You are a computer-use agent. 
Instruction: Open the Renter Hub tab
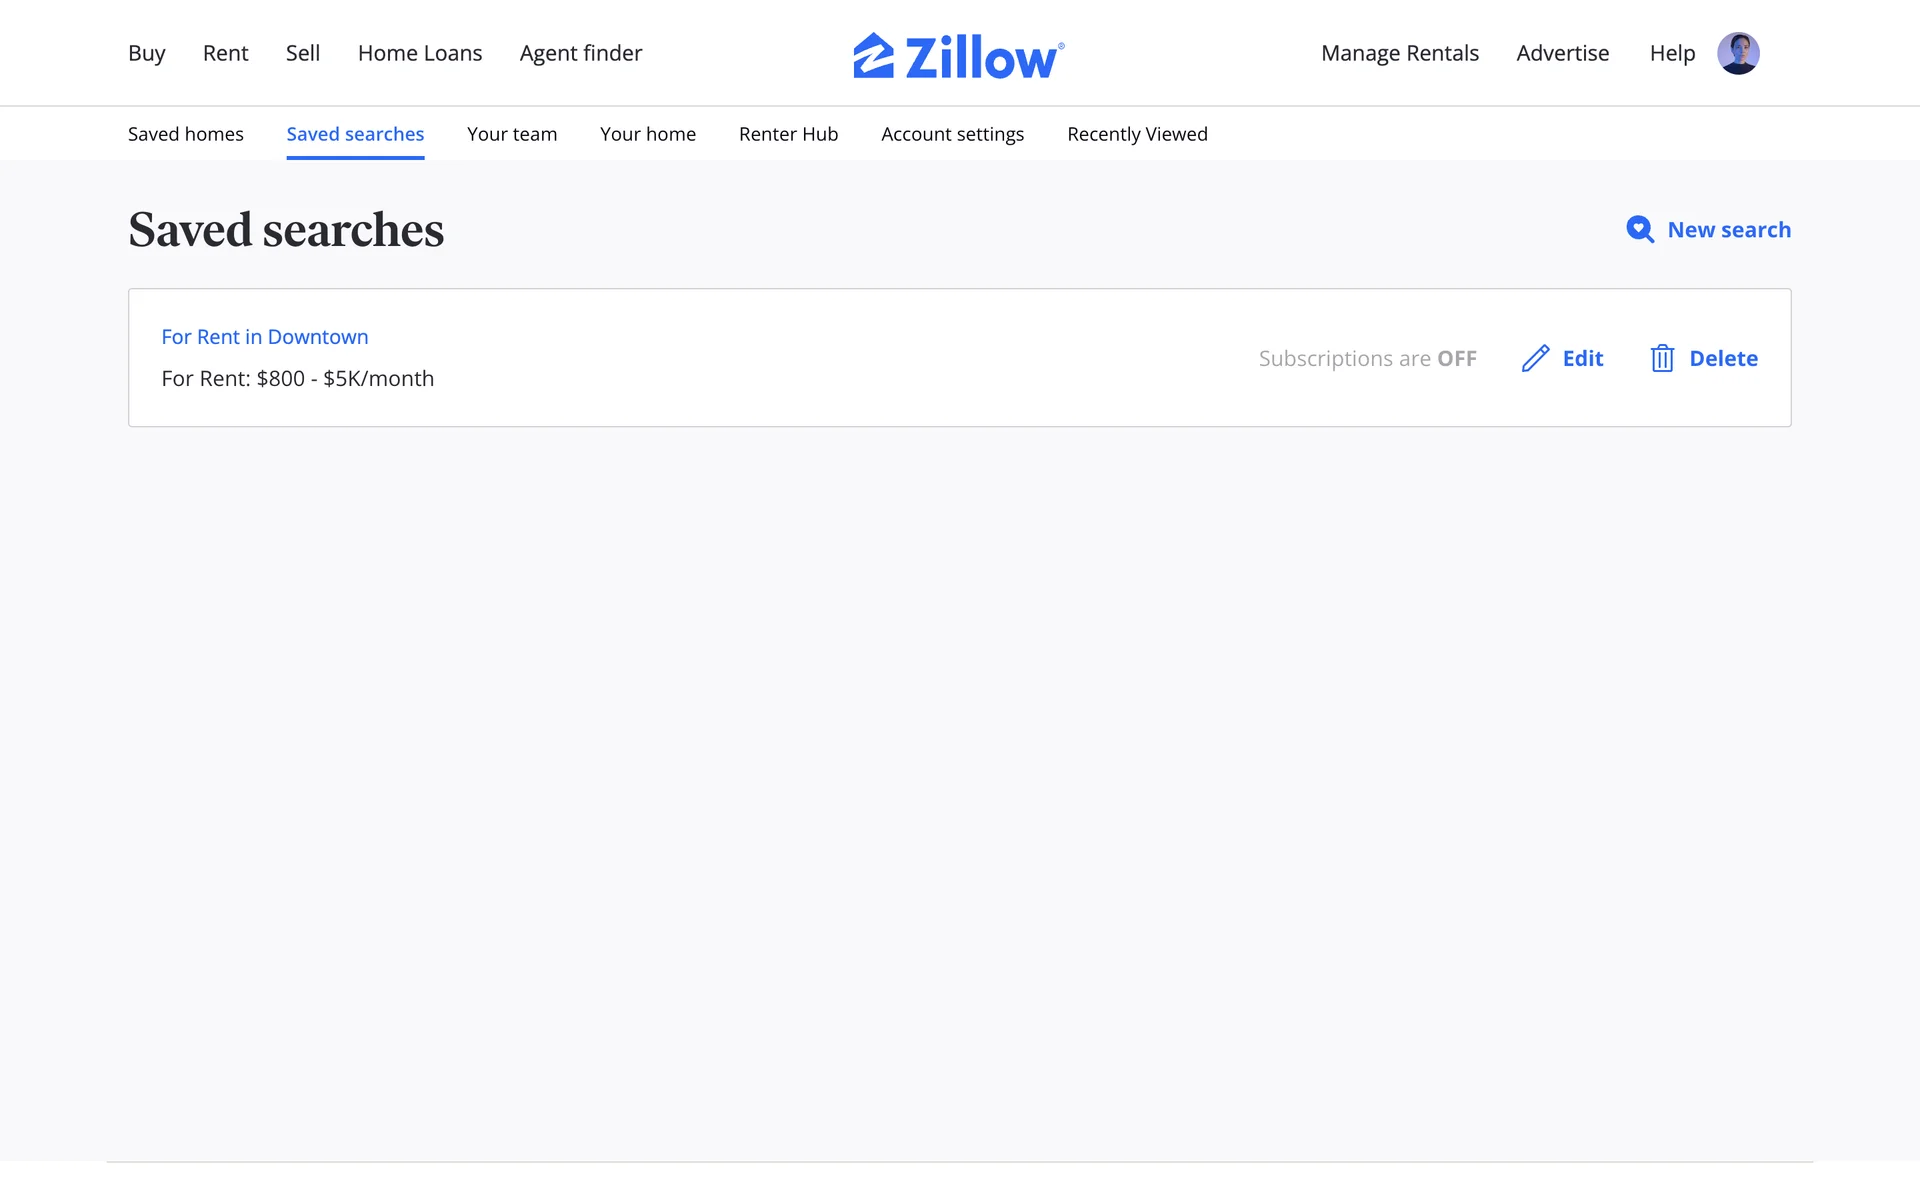click(x=788, y=134)
